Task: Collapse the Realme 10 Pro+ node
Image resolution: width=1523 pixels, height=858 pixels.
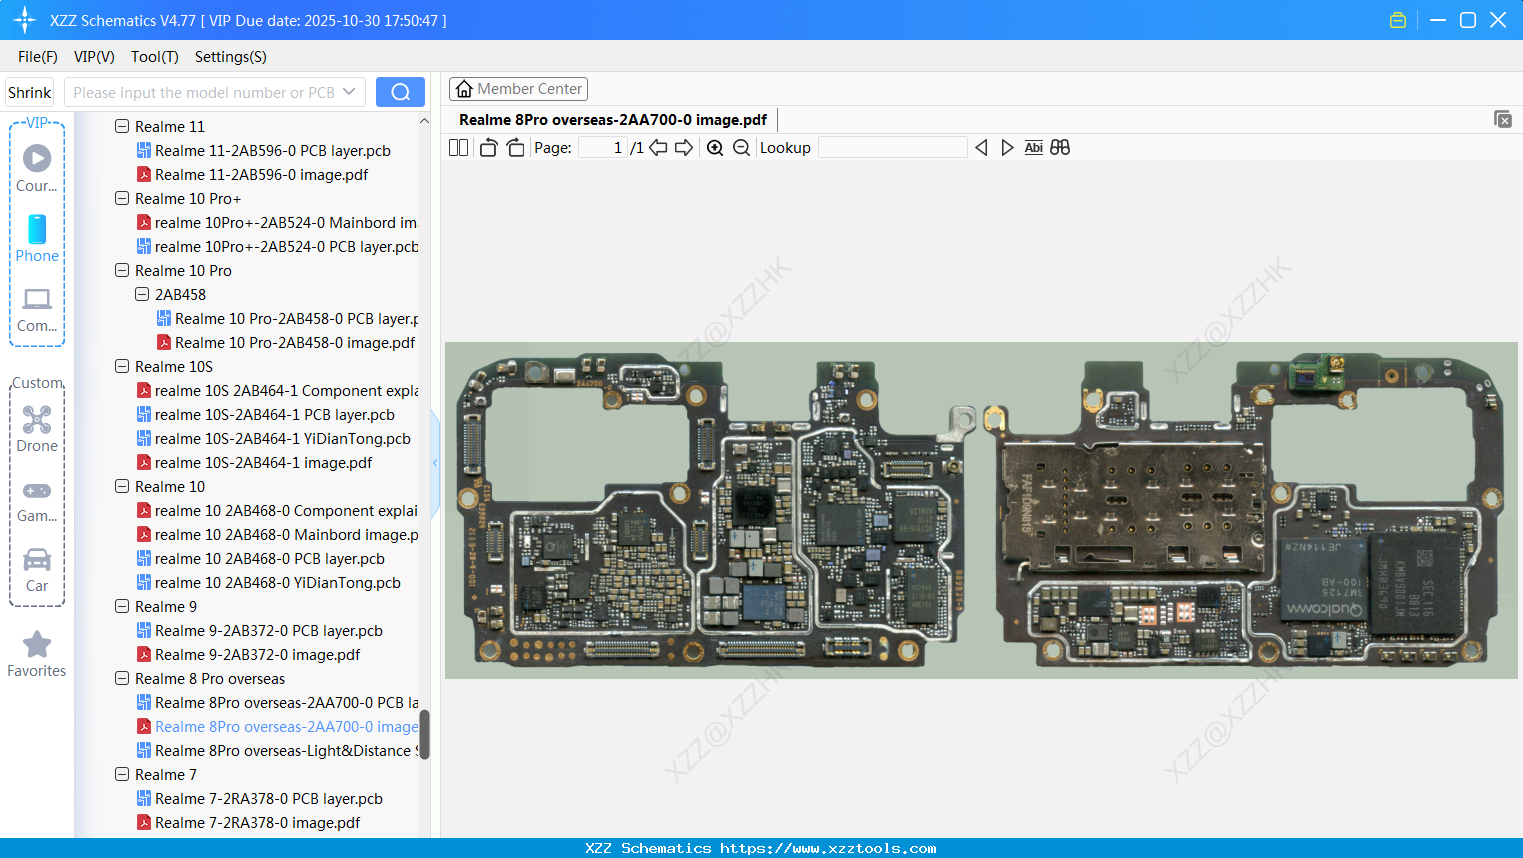Action: pos(122,198)
